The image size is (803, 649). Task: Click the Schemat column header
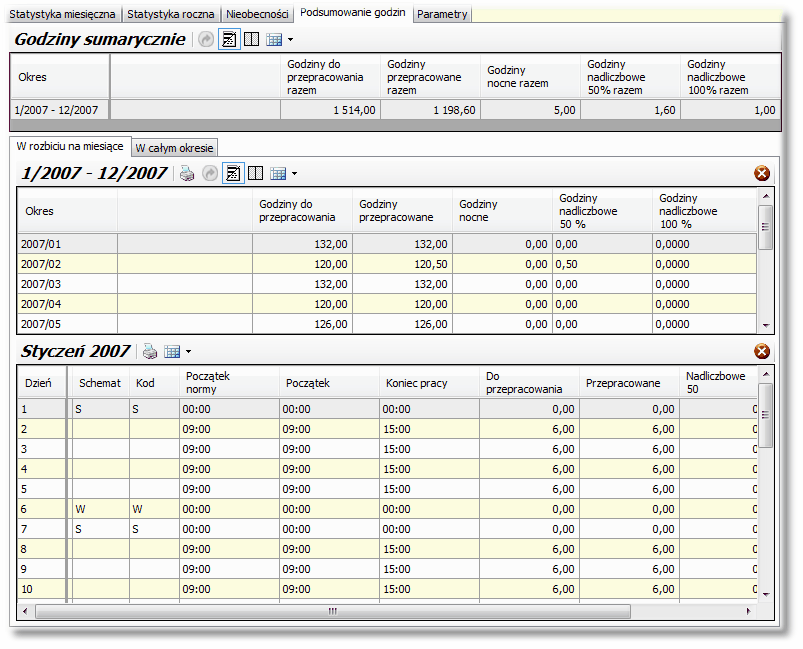pyautogui.click(x=100, y=383)
